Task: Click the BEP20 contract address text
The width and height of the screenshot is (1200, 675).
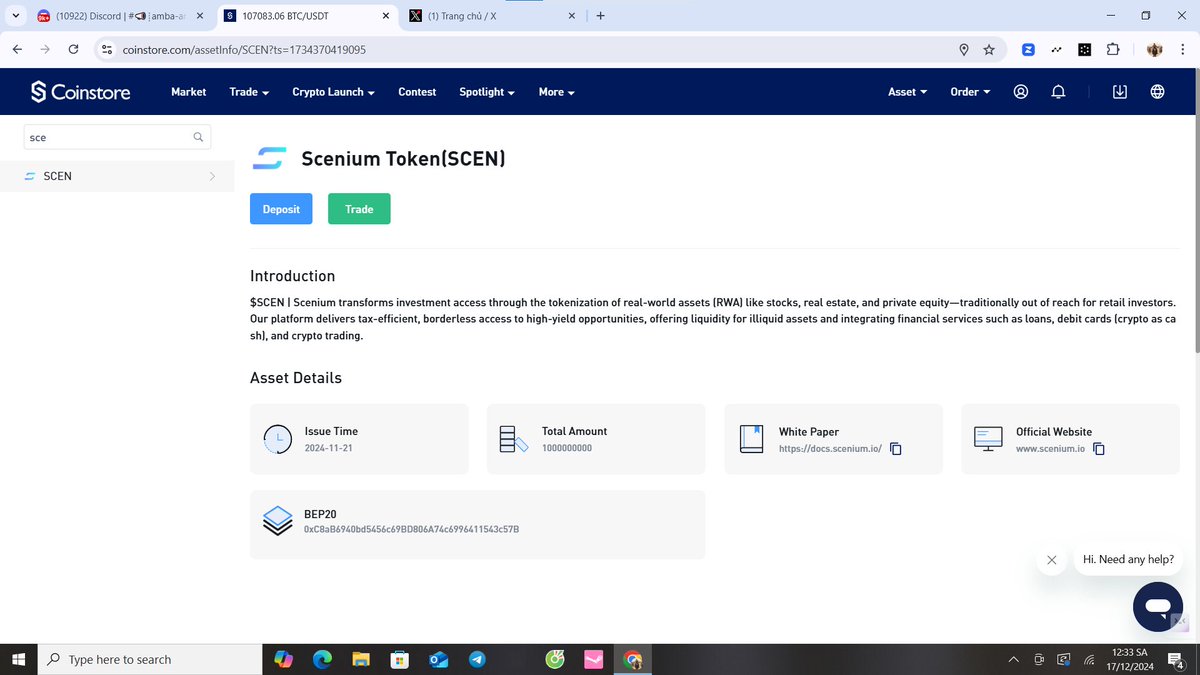Action: [x=411, y=529]
